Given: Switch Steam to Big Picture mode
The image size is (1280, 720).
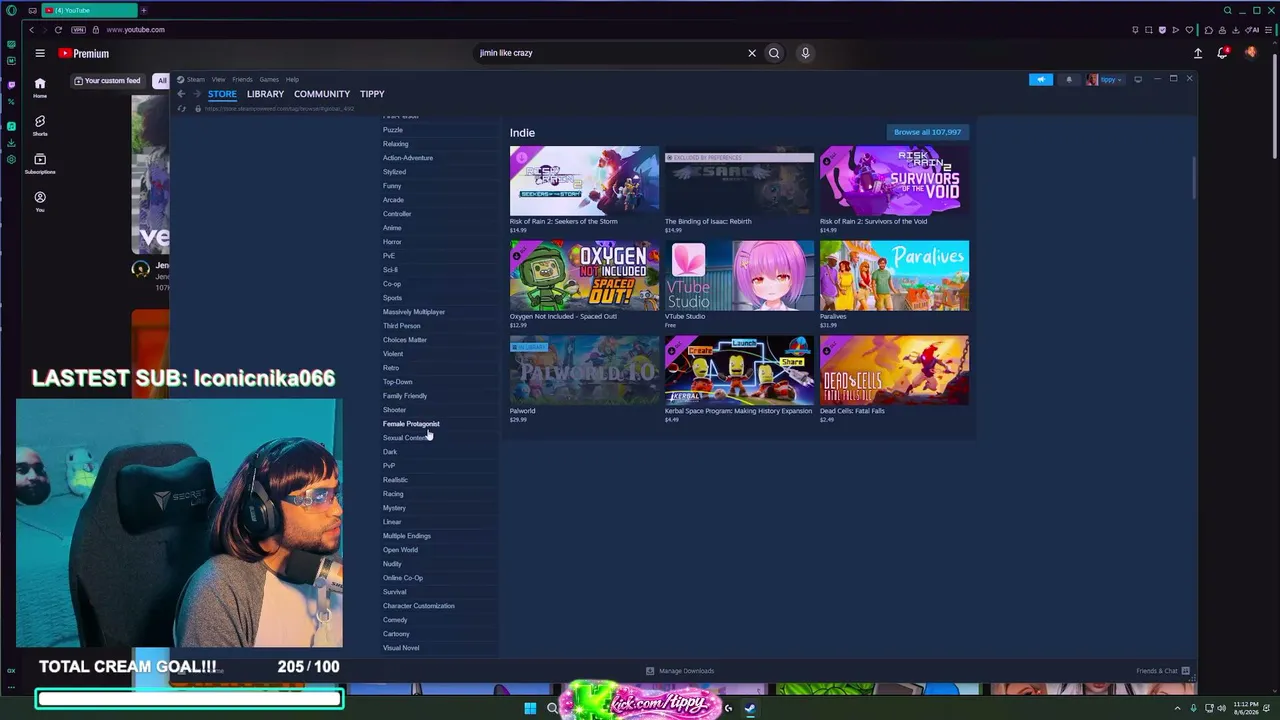Looking at the screenshot, I should [1138, 79].
